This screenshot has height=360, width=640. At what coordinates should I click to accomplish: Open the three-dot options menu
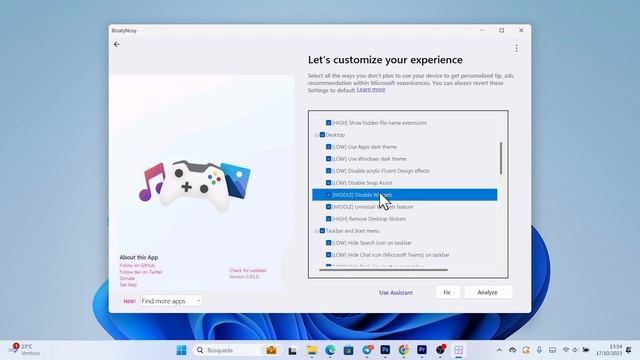pyautogui.click(x=516, y=49)
